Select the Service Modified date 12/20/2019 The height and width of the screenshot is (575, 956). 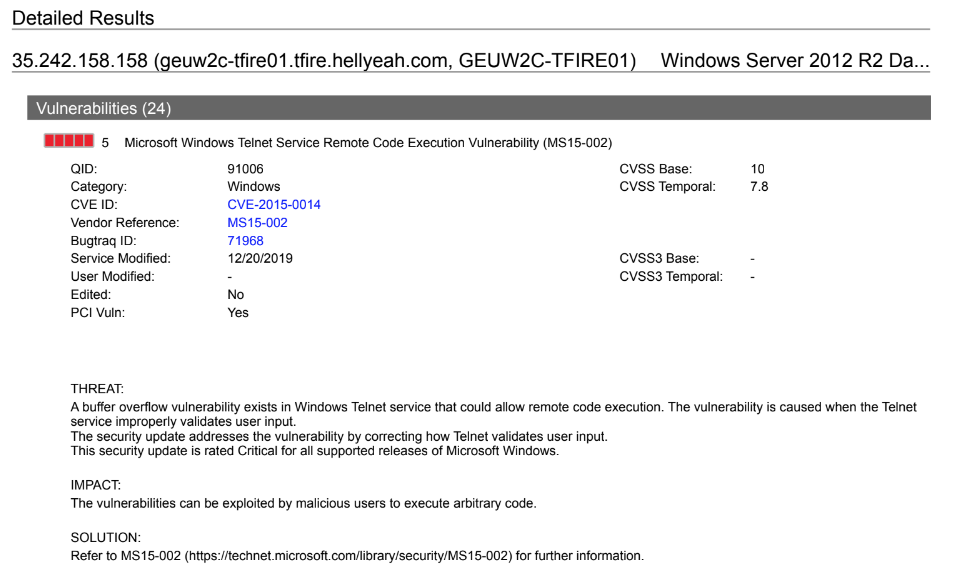260,259
